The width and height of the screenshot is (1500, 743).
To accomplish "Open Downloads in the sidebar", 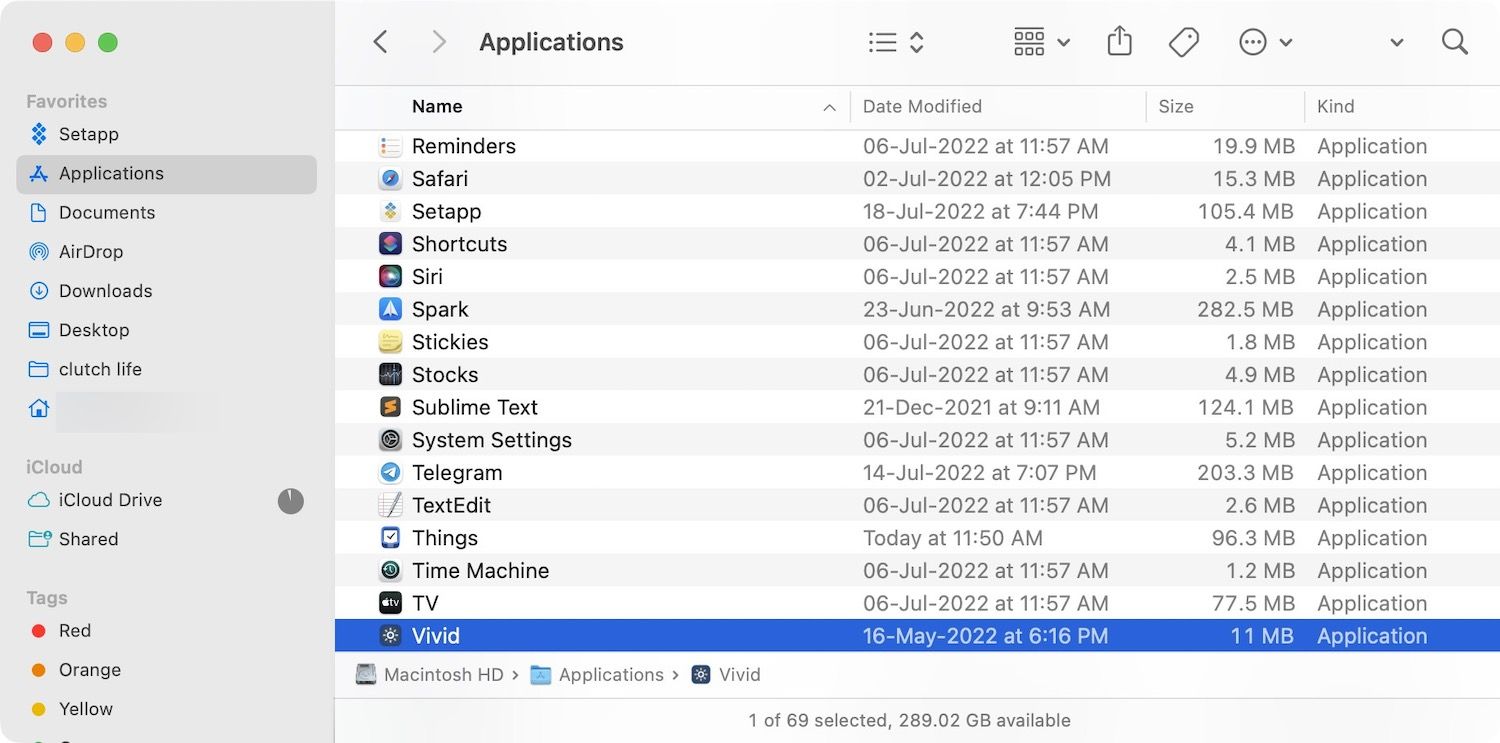I will click(x=105, y=291).
